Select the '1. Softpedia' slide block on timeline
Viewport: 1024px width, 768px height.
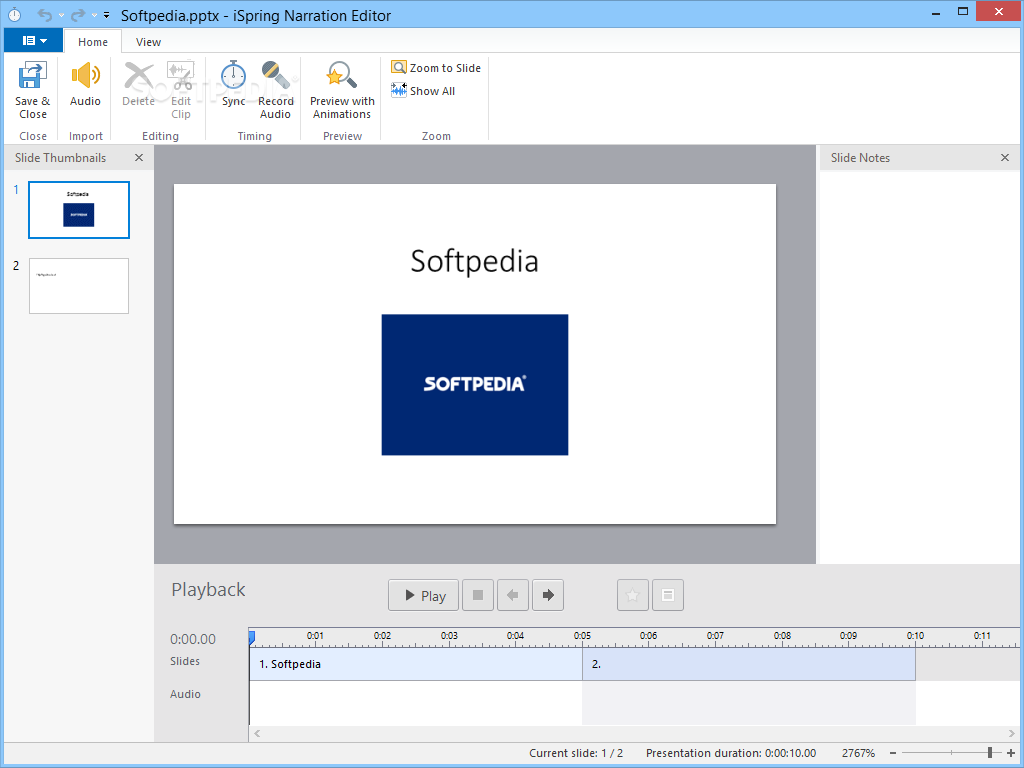(415, 664)
